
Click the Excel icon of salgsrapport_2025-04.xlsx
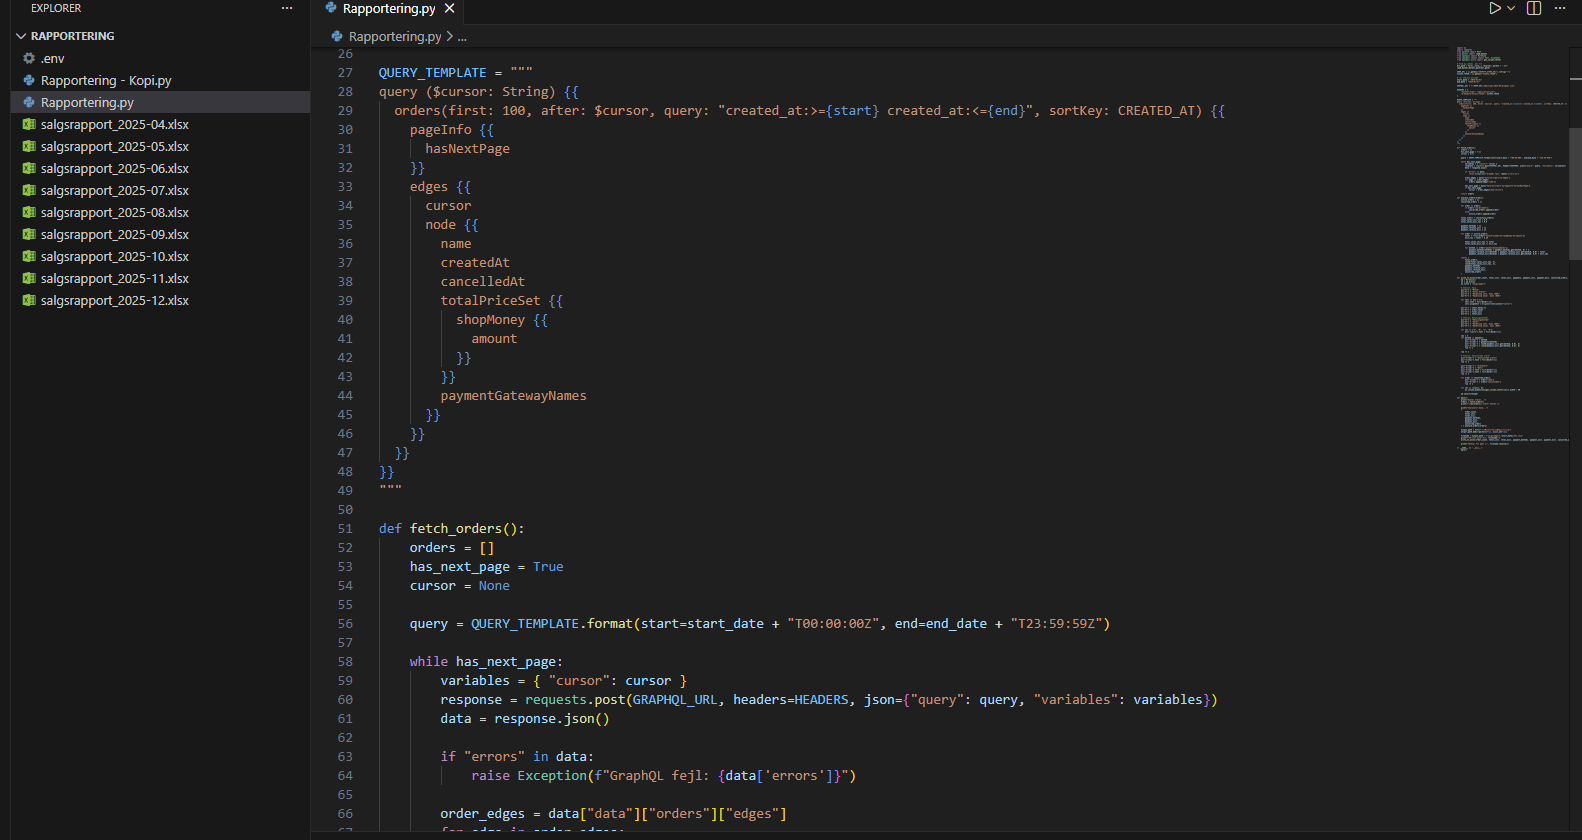click(29, 125)
